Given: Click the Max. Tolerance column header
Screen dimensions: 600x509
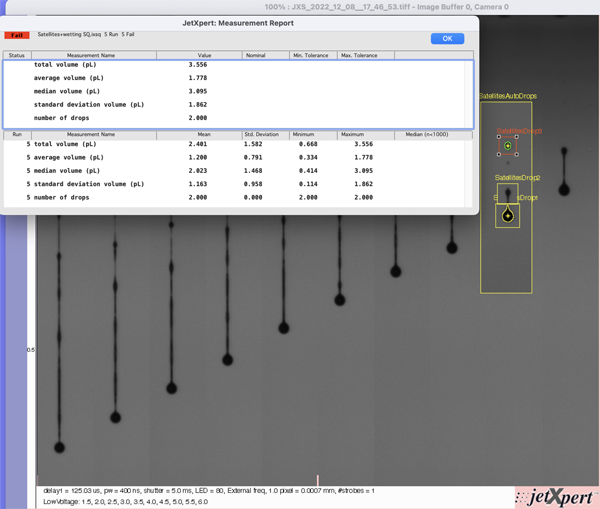Looking at the screenshot, I should click(x=365, y=55).
